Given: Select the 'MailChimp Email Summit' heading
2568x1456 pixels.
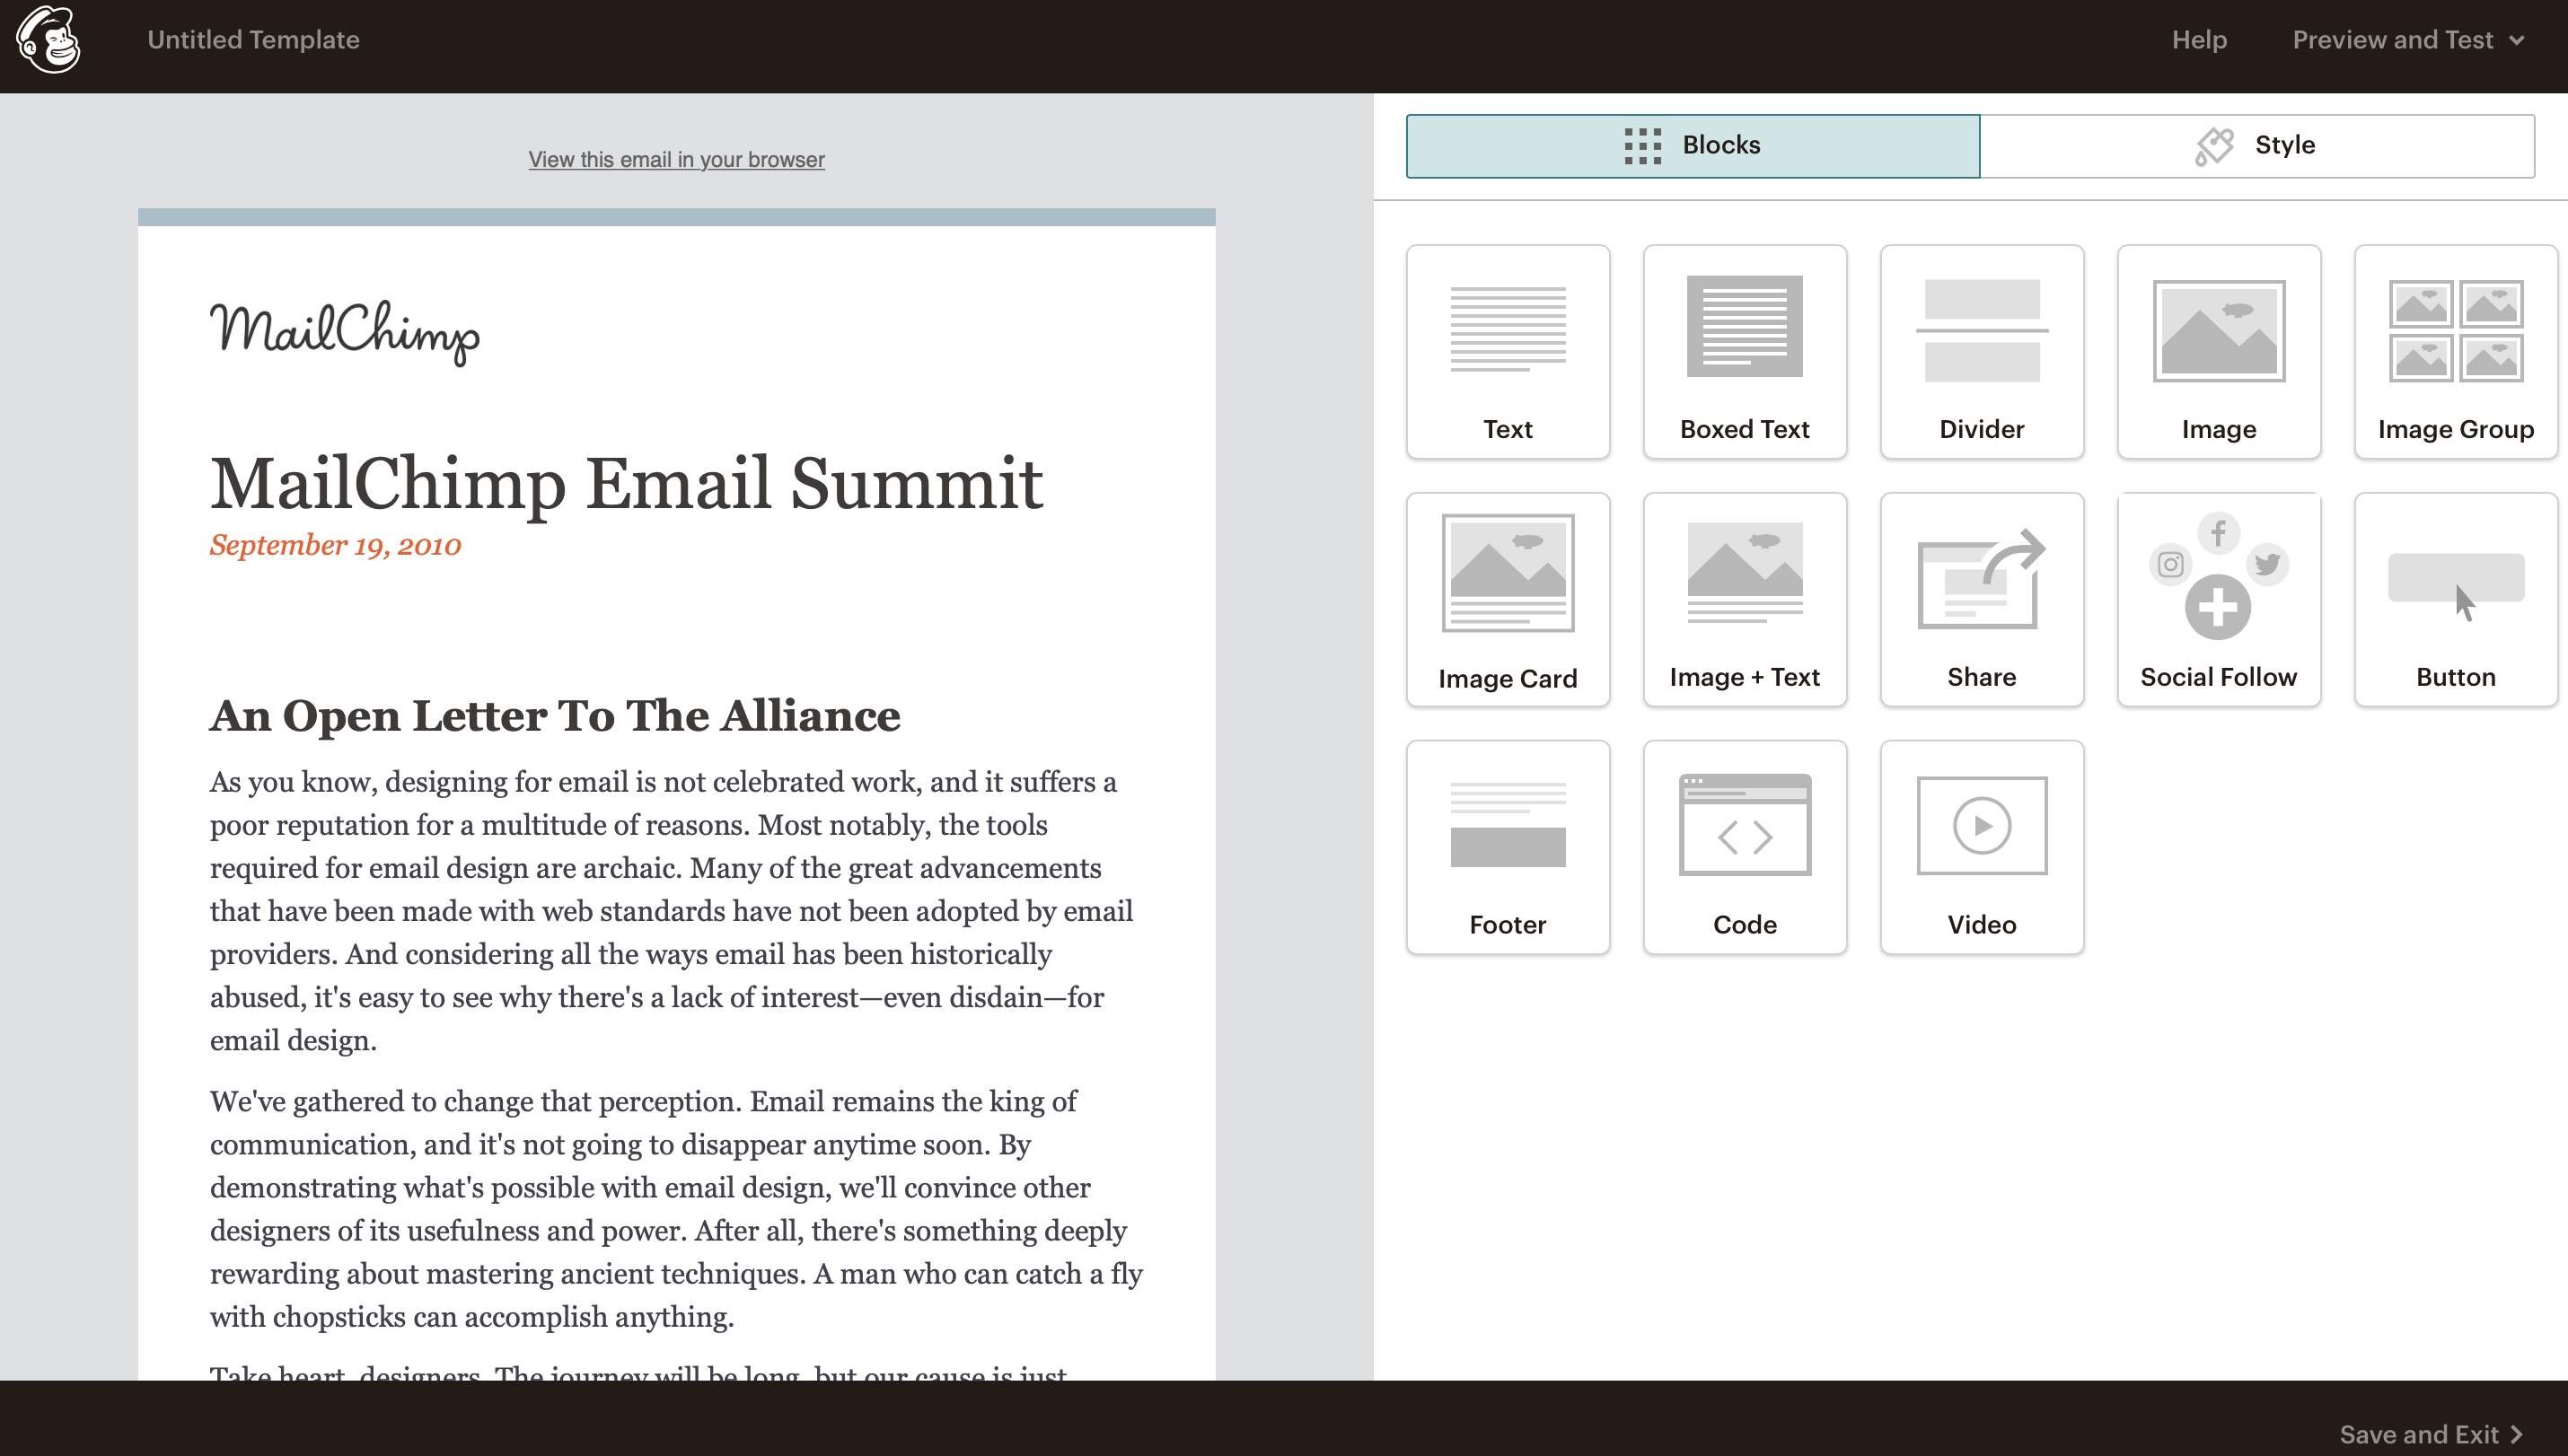Looking at the screenshot, I should click(626, 483).
